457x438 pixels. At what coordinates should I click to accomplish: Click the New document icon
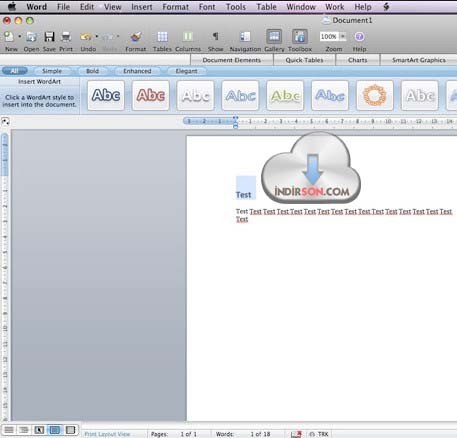(x=9, y=36)
